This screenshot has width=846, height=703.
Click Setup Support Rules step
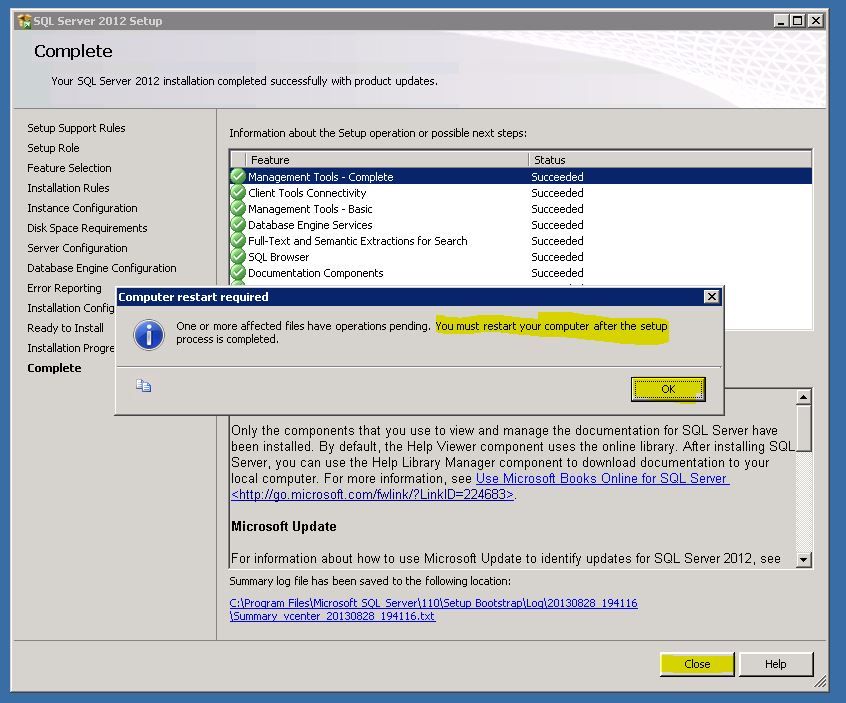pos(76,128)
